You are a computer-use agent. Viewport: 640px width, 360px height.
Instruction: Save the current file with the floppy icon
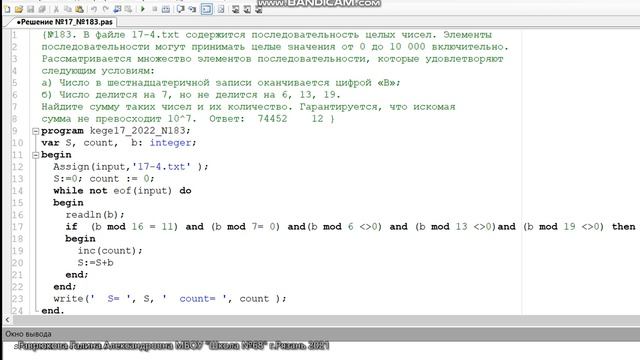pyautogui.click(x=30, y=9)
